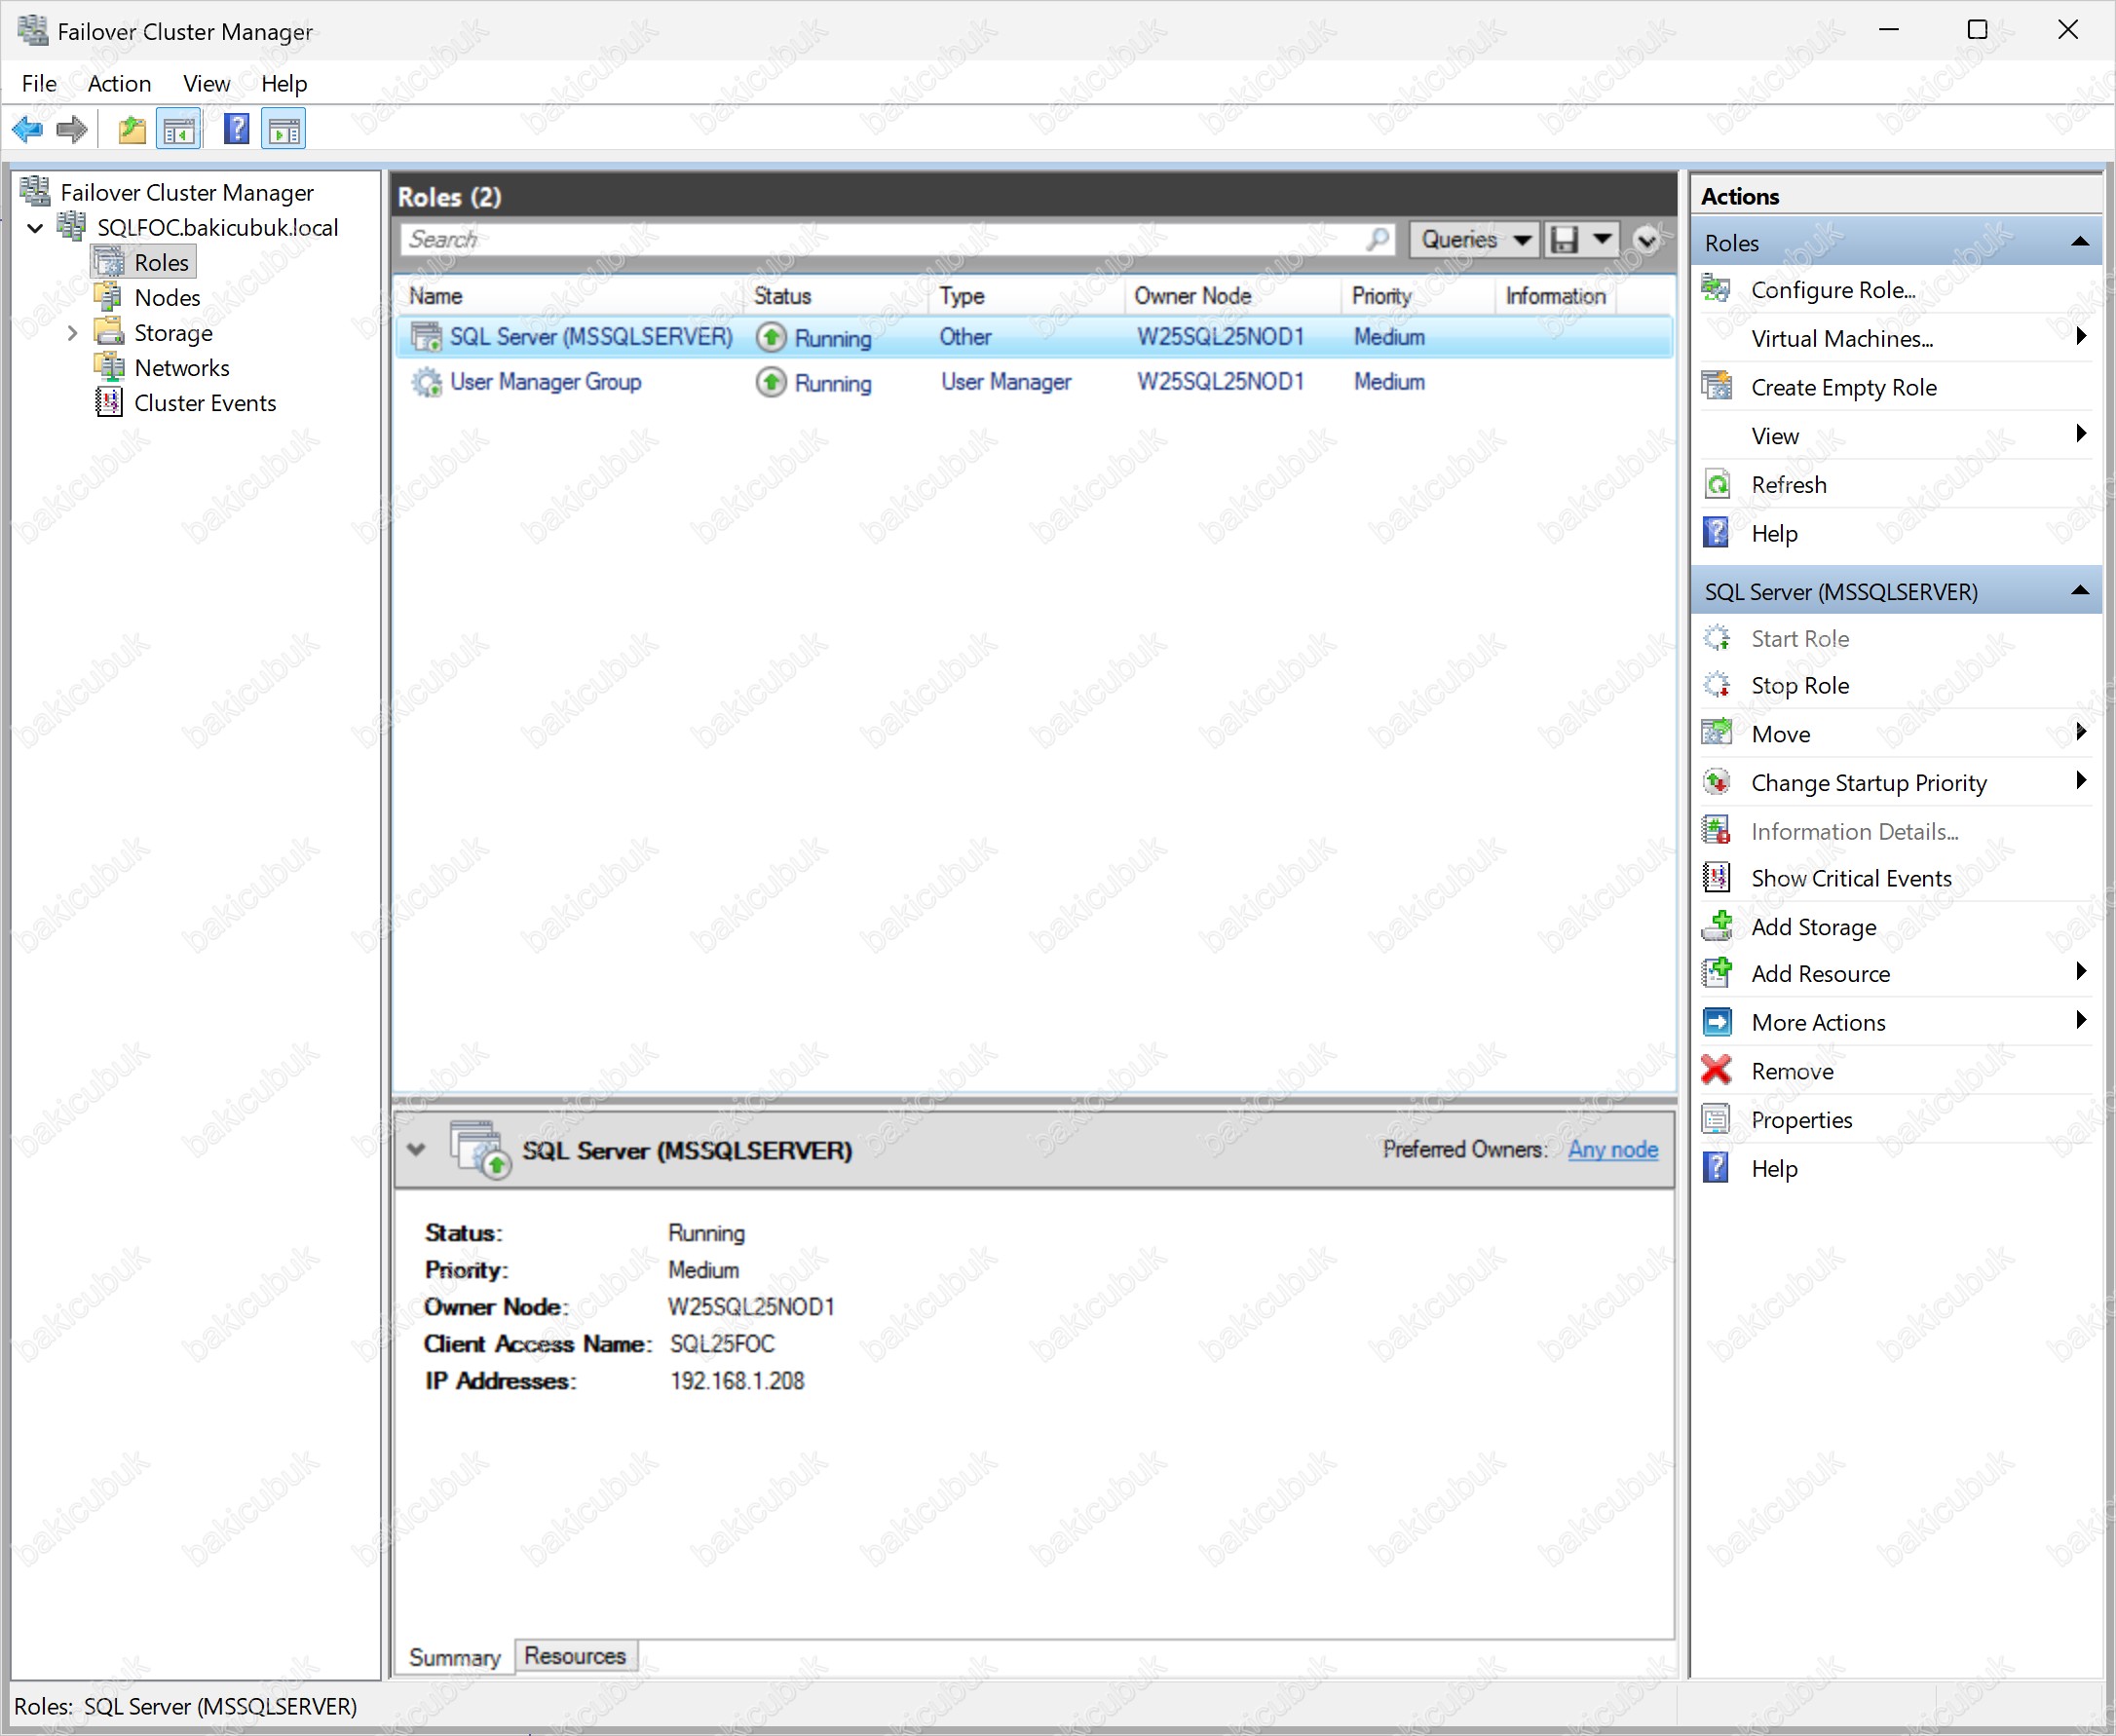The height and width of the screenshot is (1736, 2116).
Task: Select Cluster Events in tree
Action: click(204, 403)
